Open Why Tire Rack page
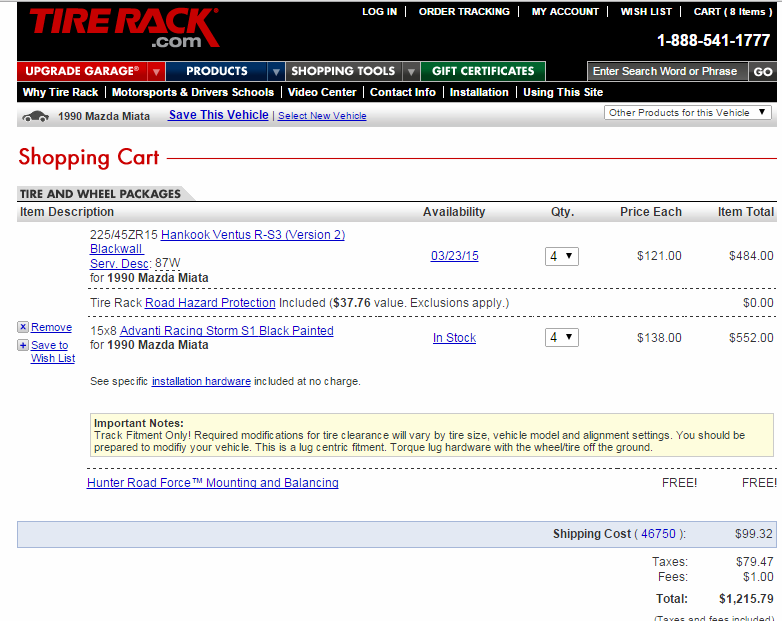Screen dimensions: 782x621 (61, 92)
